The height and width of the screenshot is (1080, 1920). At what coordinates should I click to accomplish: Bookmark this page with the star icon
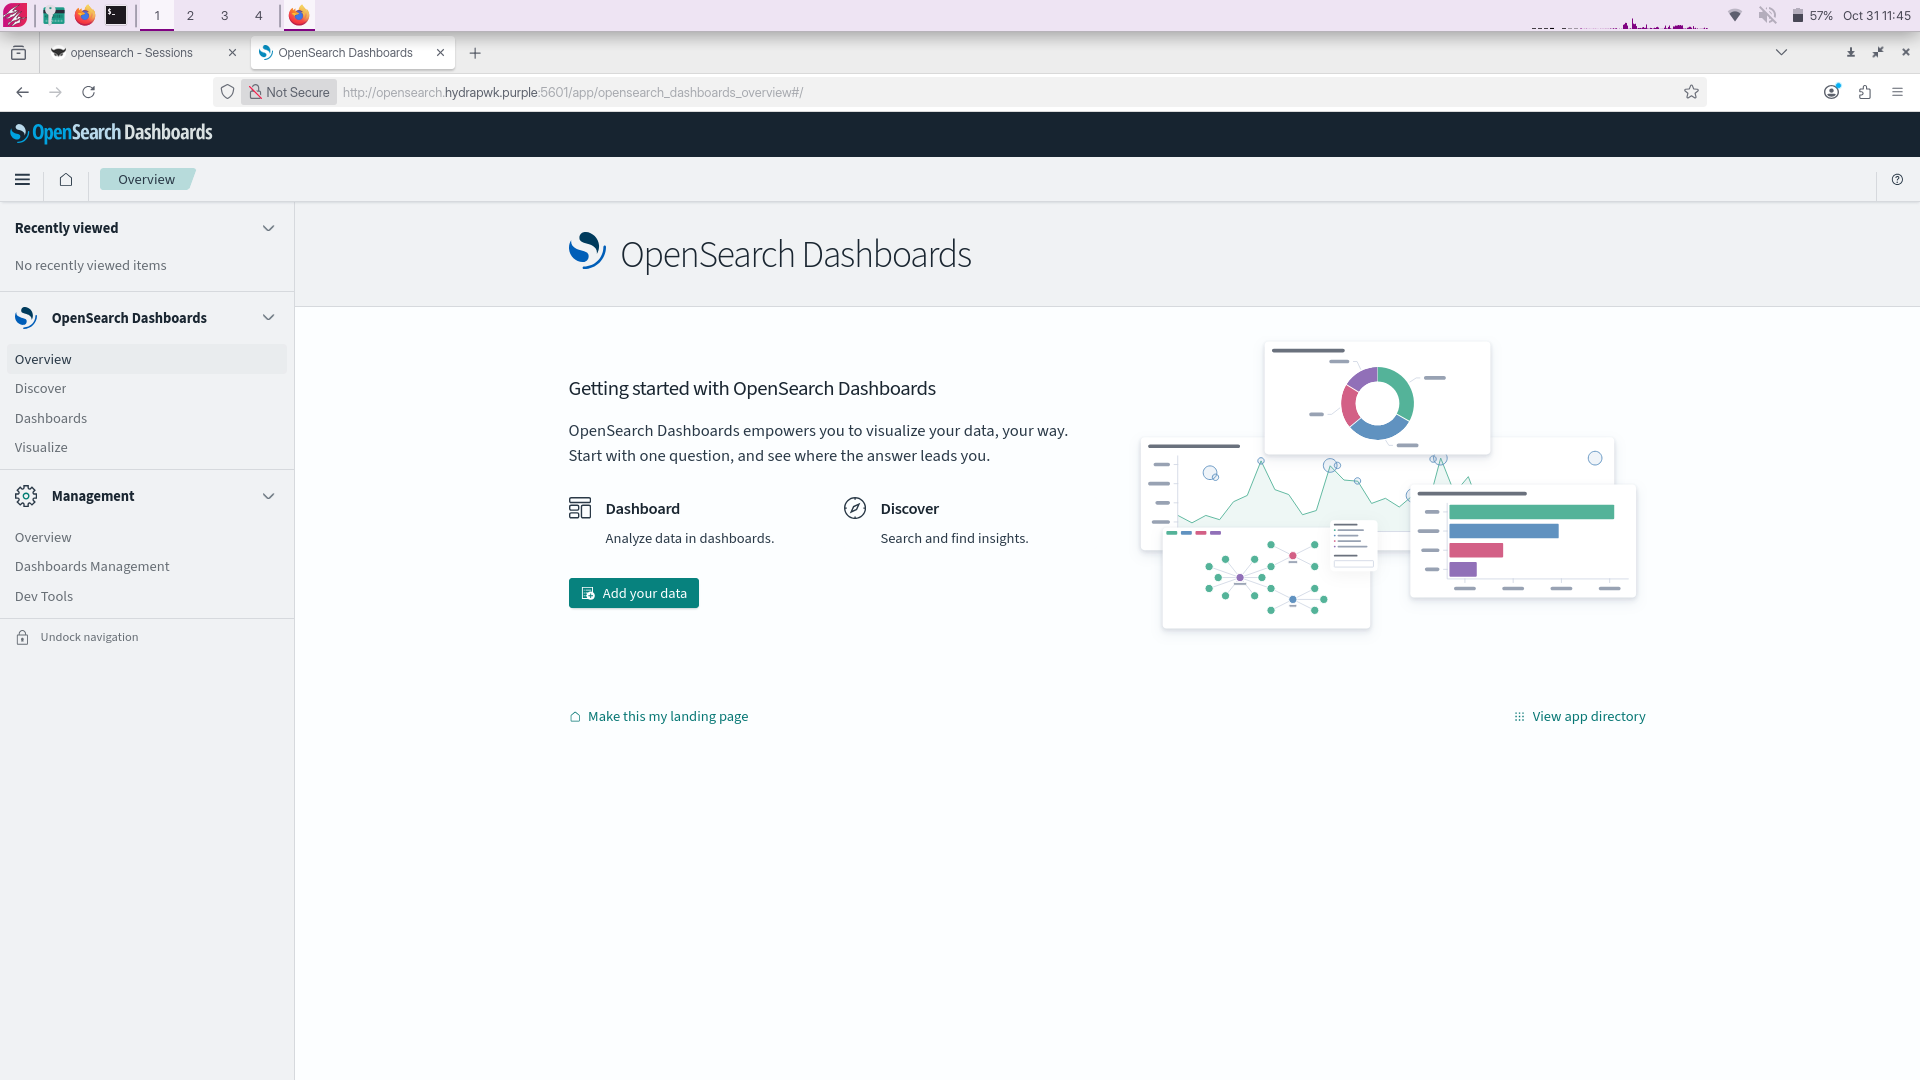point(1691,92)
